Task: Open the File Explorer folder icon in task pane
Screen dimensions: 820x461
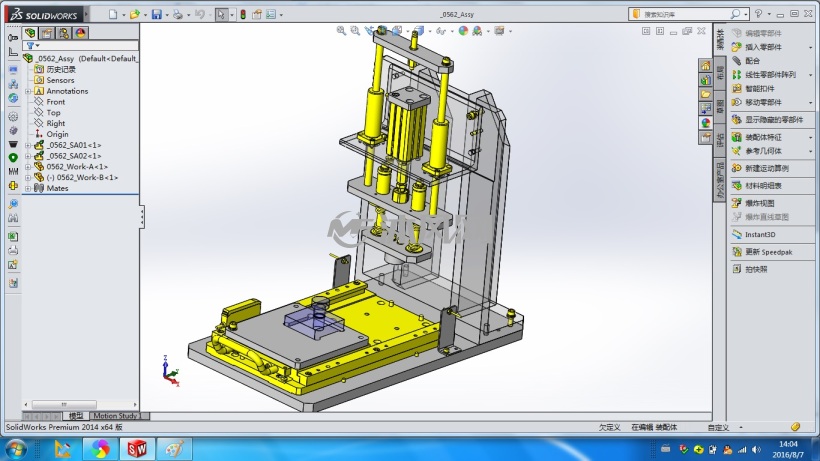Action: coord(706,94)
